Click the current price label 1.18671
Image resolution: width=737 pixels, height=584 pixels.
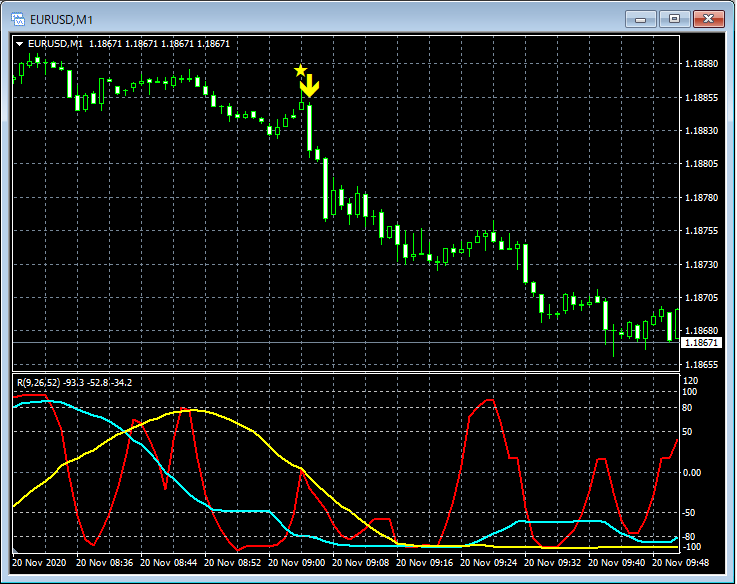699,343
